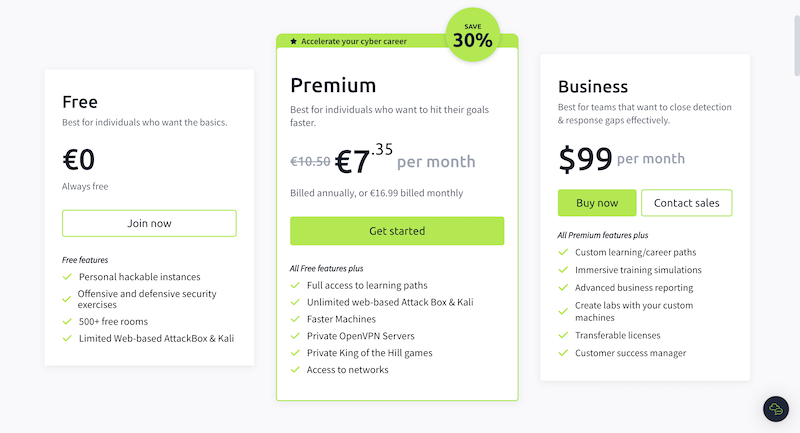Click checkmark beside Access to networks
Viewport: 800px width, 433px height.
295,370
